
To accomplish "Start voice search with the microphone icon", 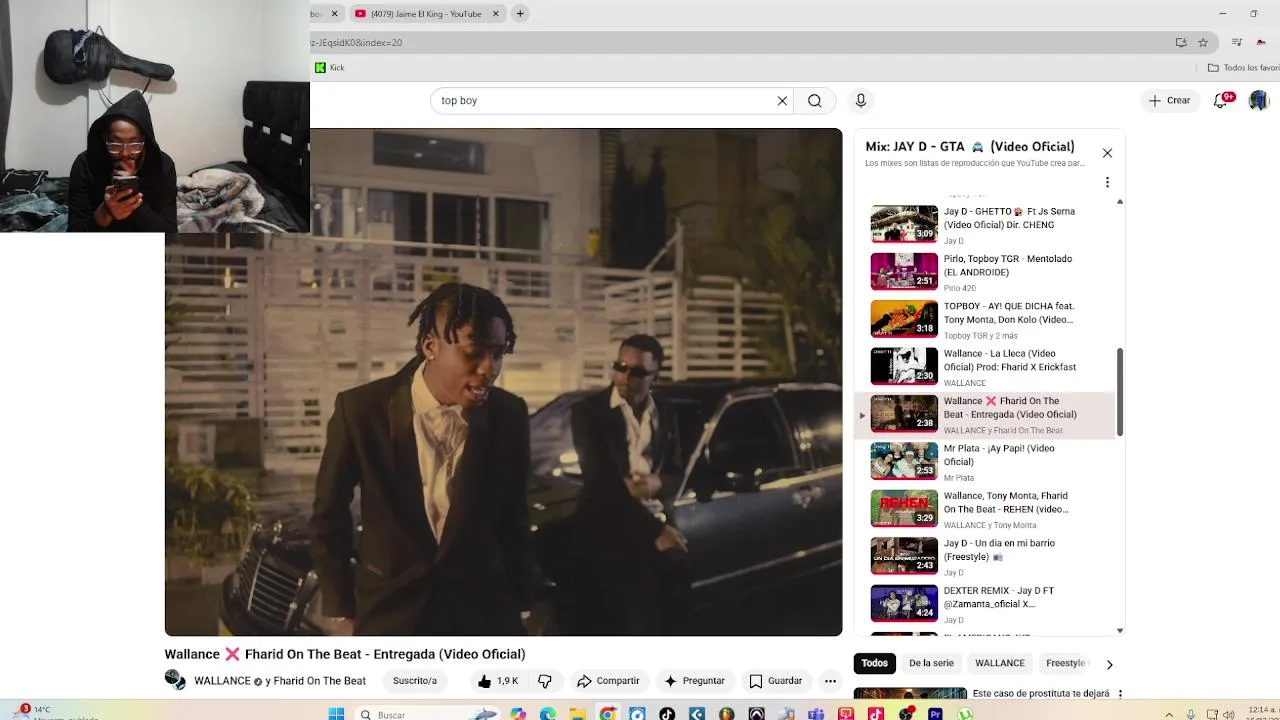I will point(860,100).
